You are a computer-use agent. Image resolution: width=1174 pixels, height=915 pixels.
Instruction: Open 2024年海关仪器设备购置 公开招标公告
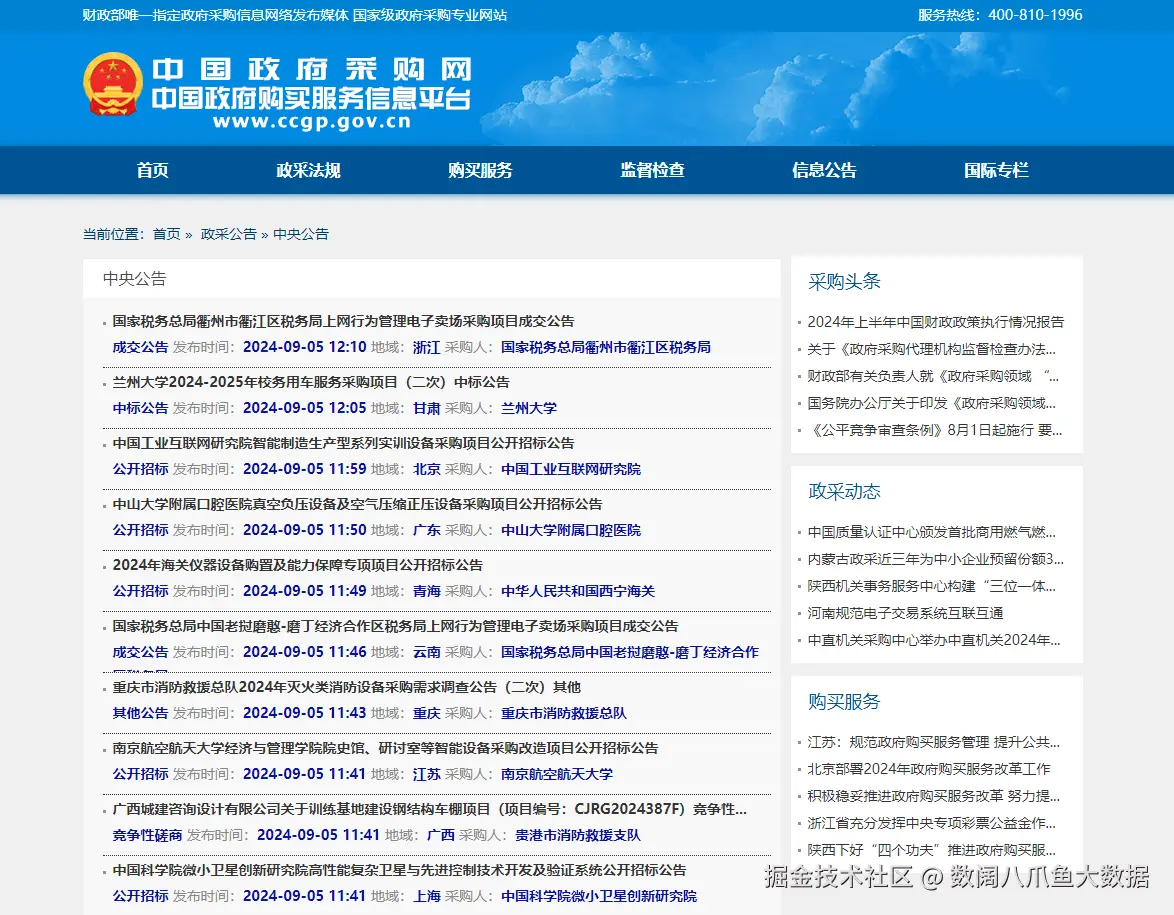click(297, 565)
